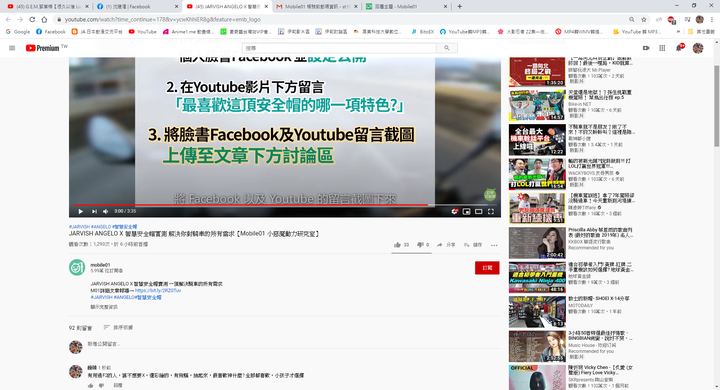Open mobile01 channel avatar
The image size is (720, 390).
coord(77,267)
